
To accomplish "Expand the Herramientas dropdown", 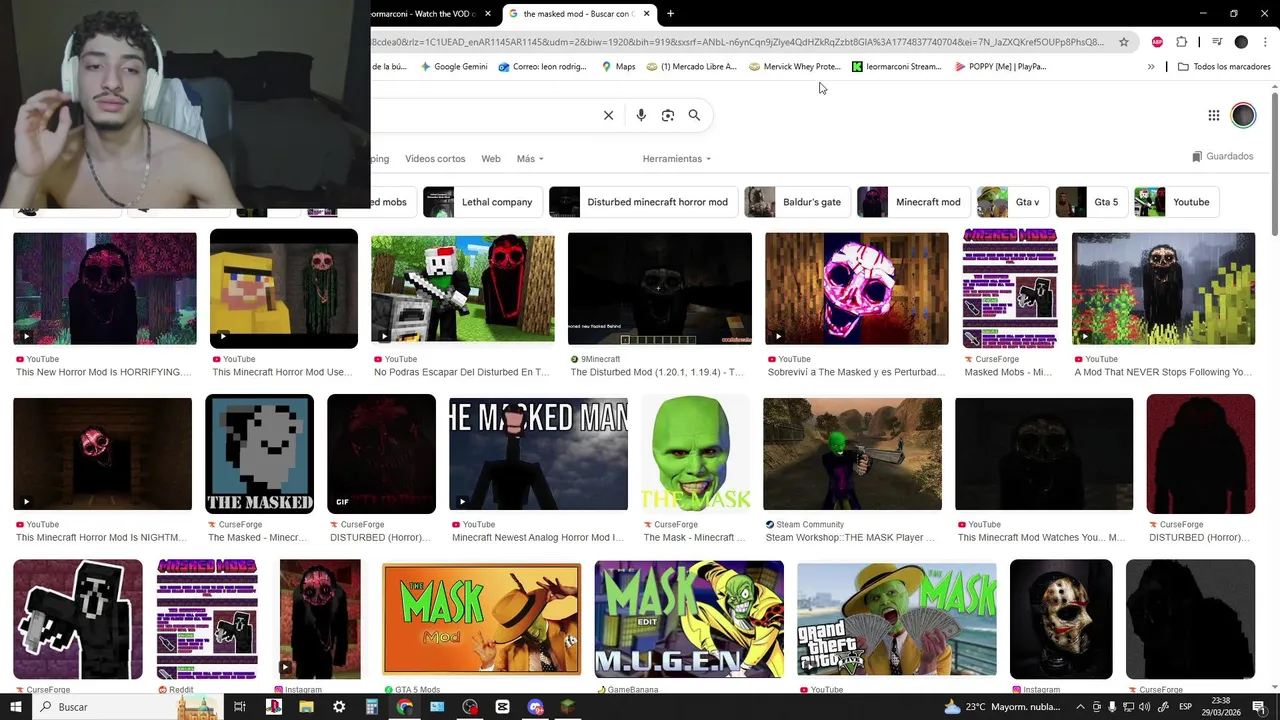I will (x=677, y=159).
